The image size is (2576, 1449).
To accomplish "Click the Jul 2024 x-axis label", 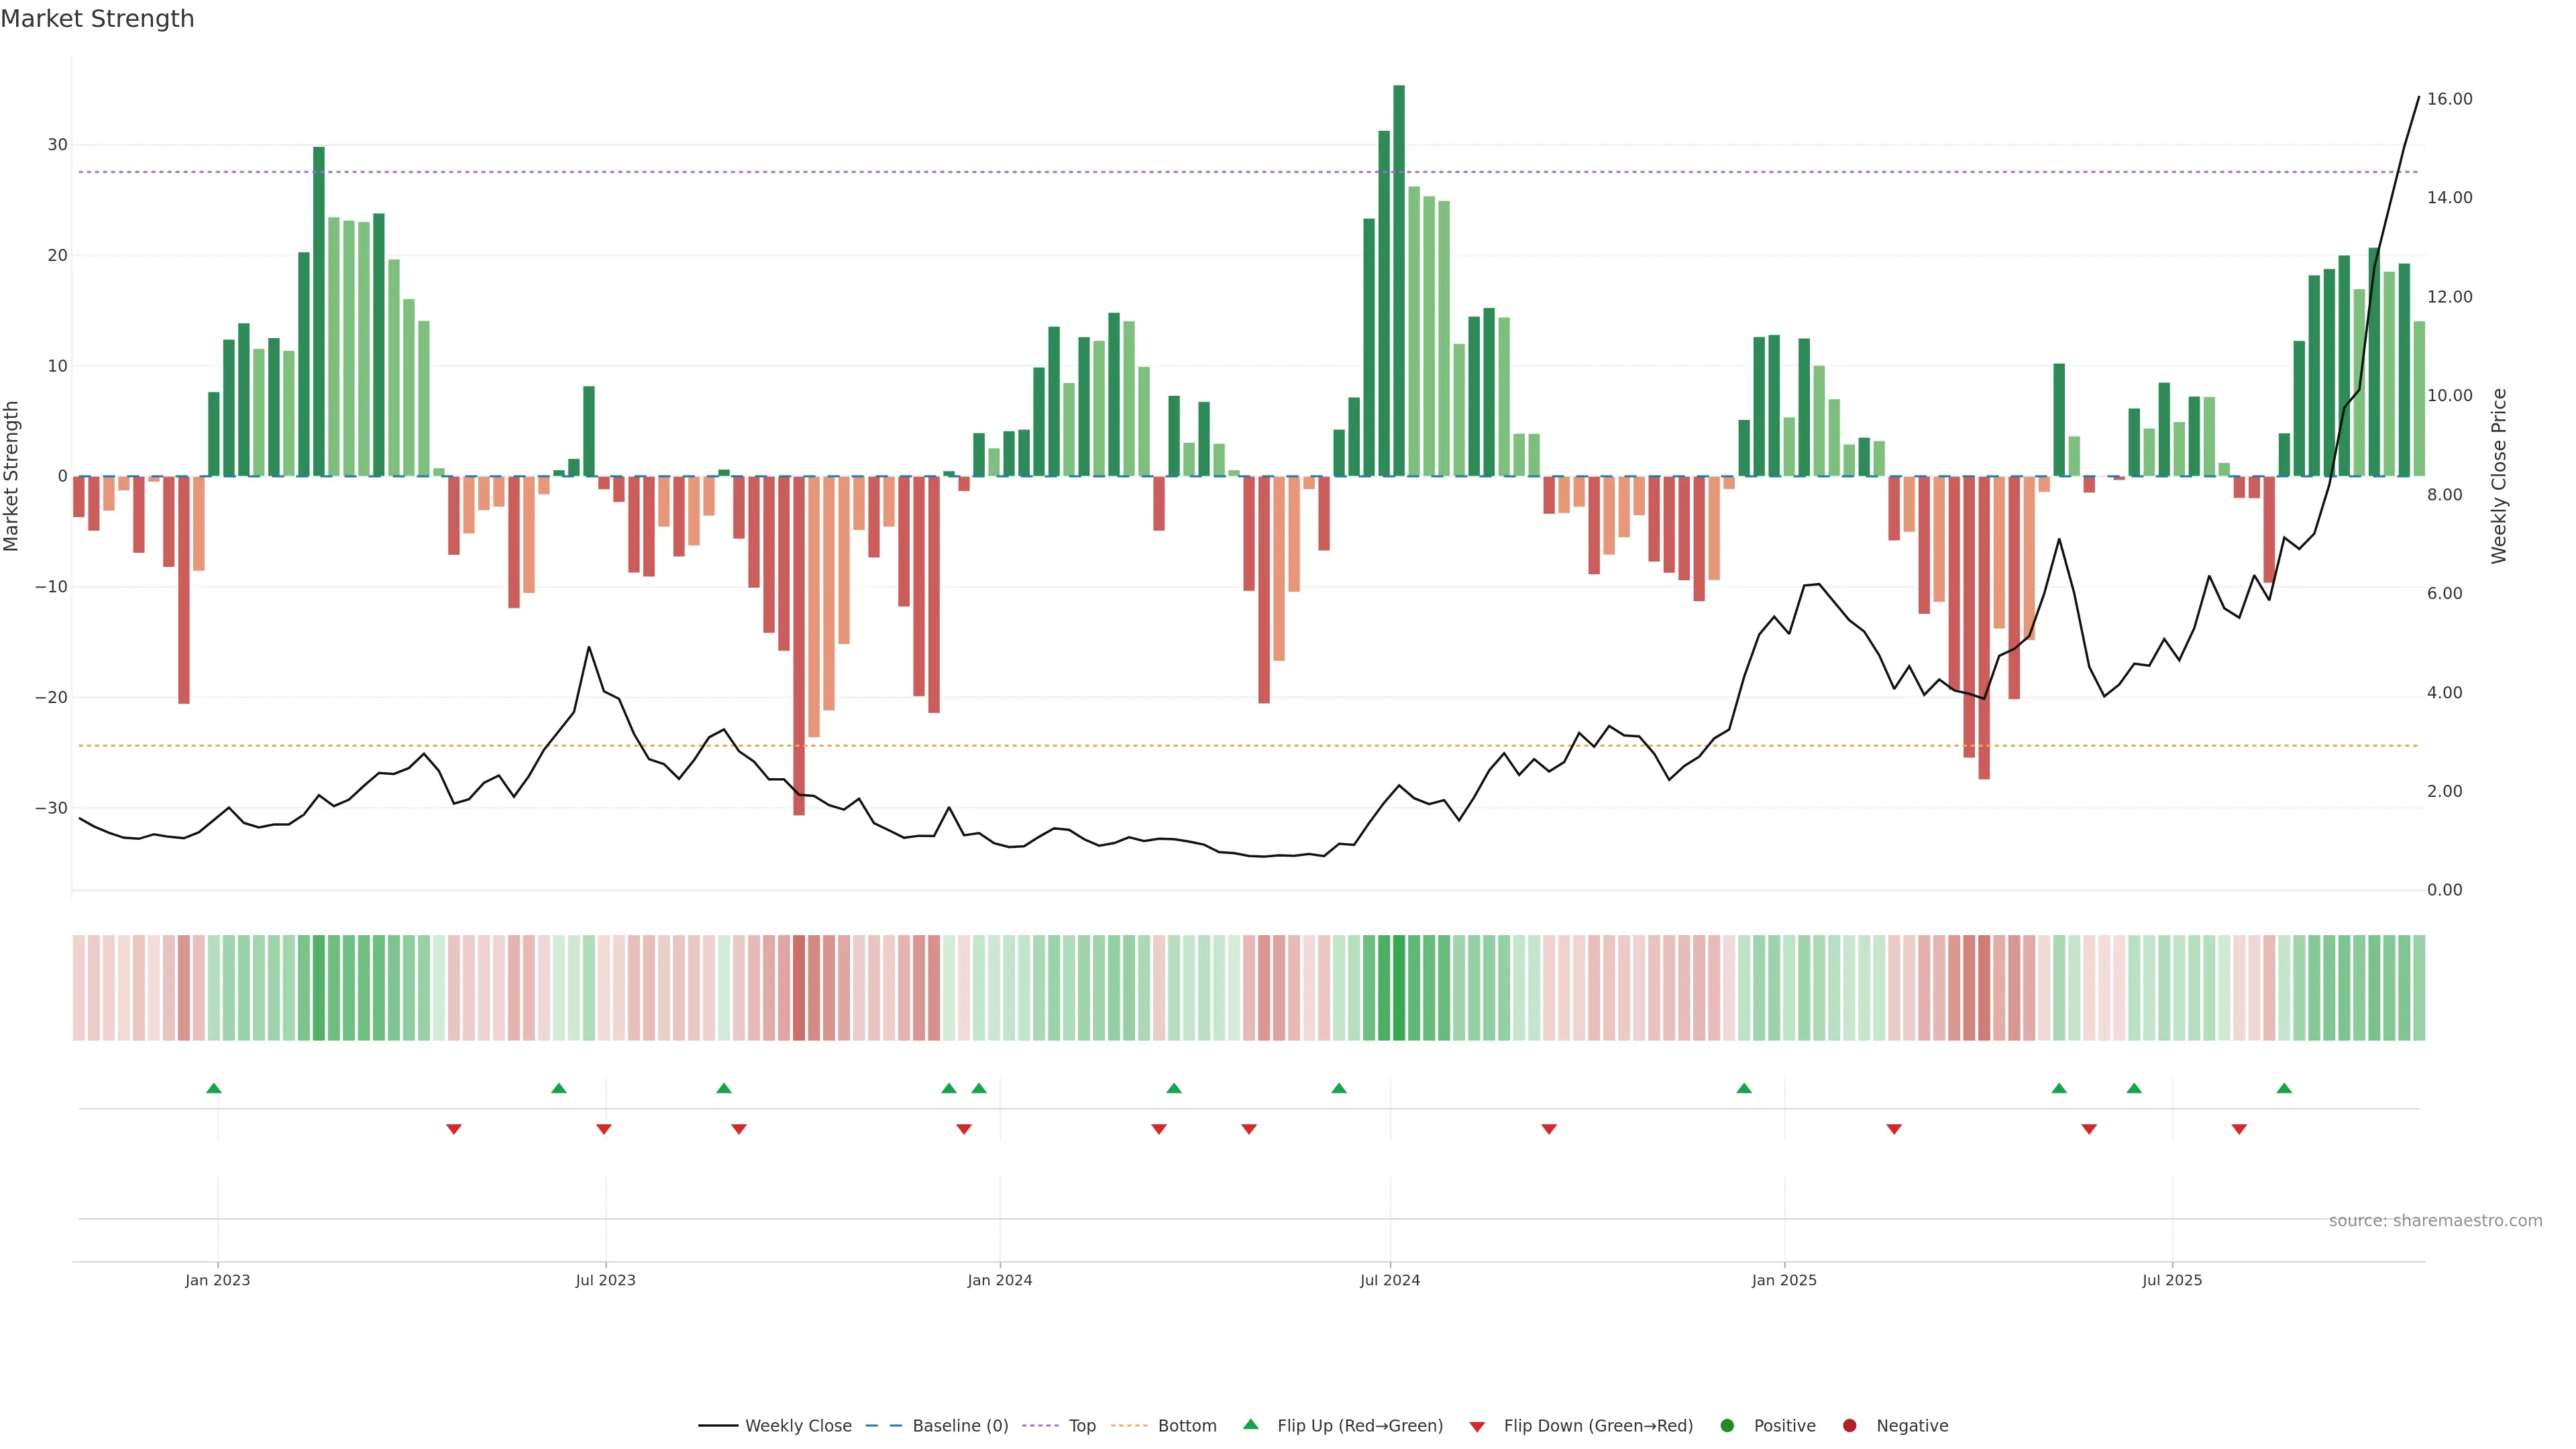I will coord(1389,1280).
